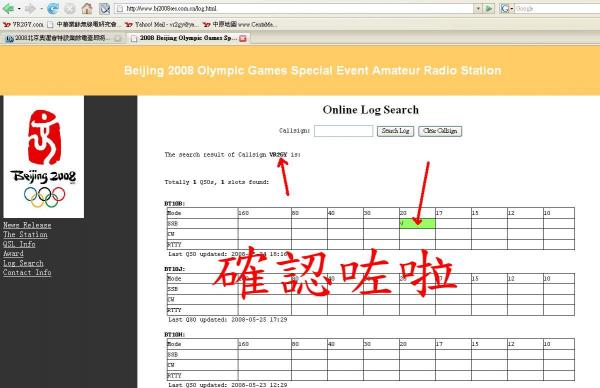Click the Search Log button

pyautogui.click(x=395, y=131)
